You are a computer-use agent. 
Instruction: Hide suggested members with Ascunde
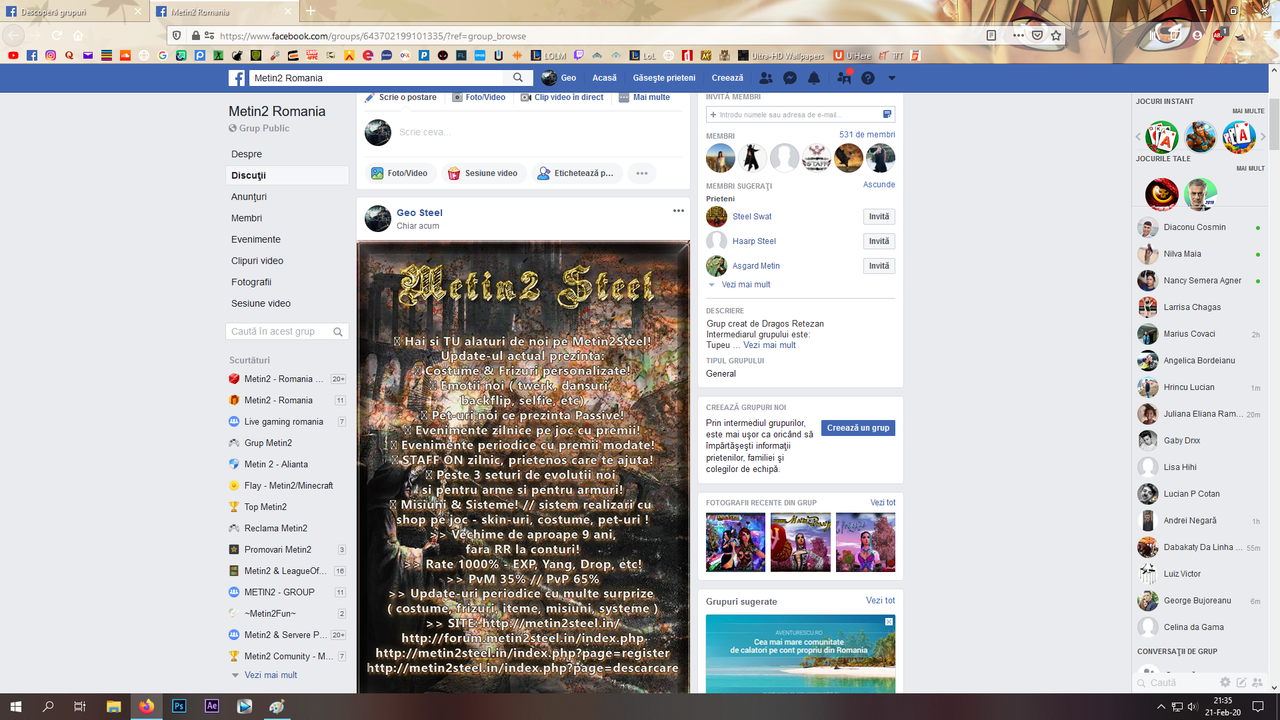(x=879, y=185)
